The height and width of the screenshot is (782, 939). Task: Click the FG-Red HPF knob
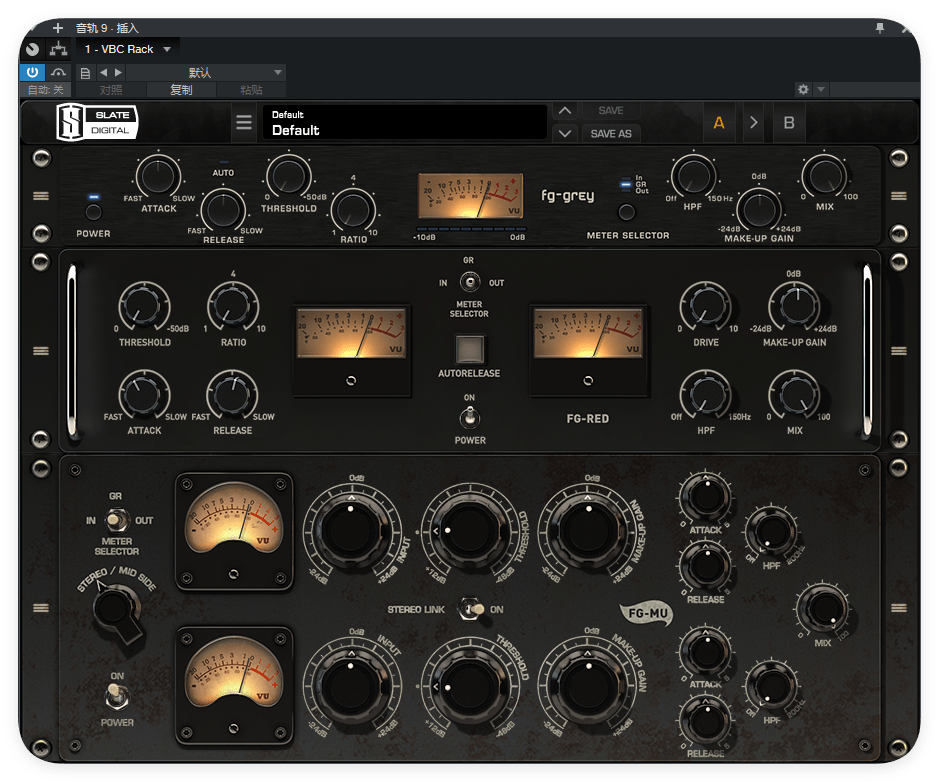pos(705,395)
